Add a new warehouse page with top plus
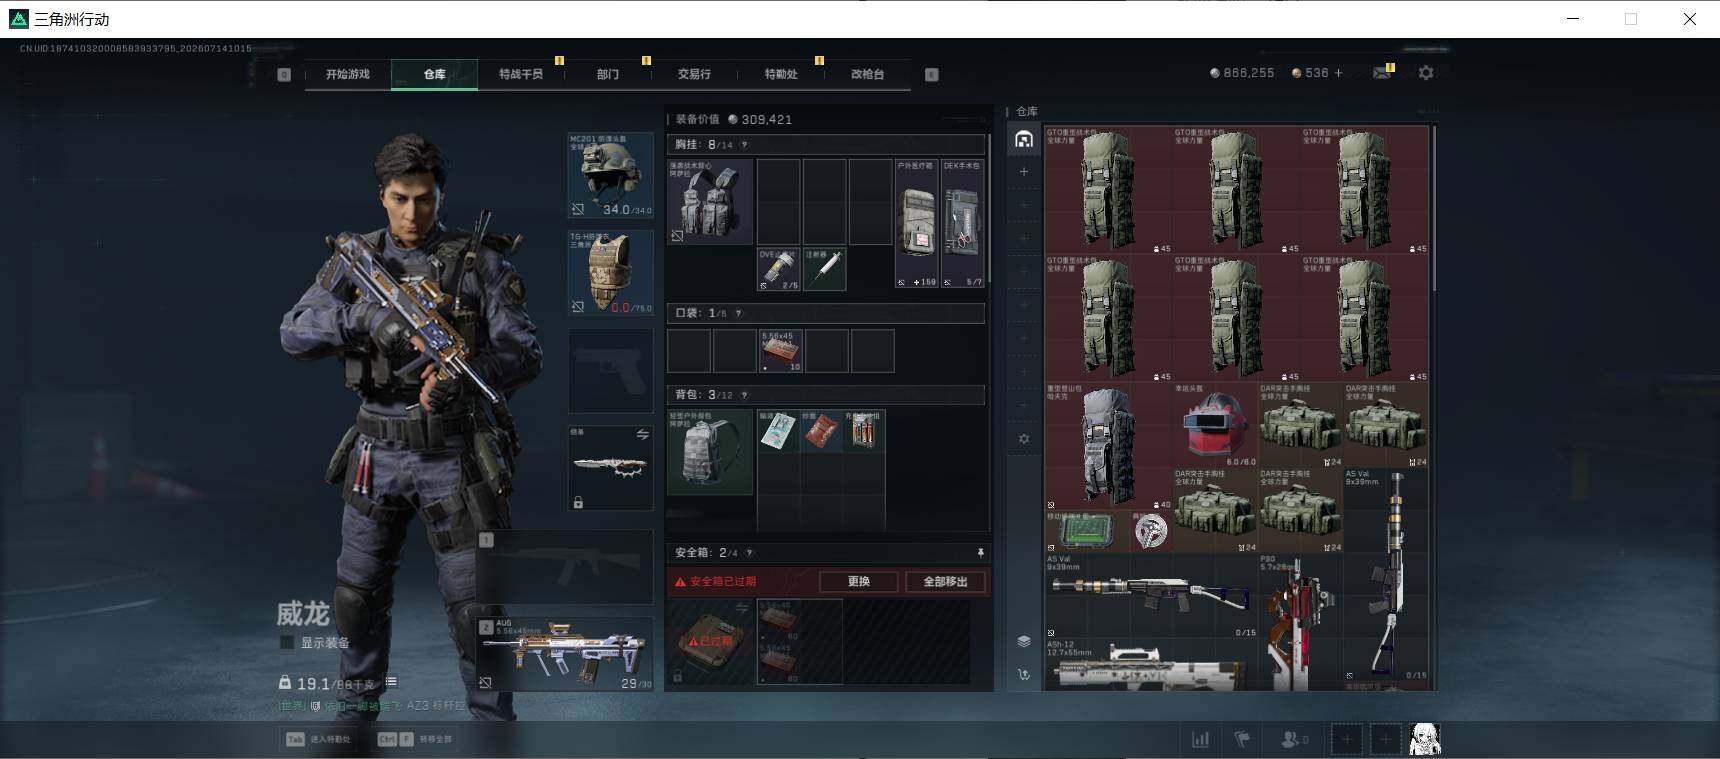Image resolution: width=1720 pixels, height=759 pixels. [x=1024, y=172]
